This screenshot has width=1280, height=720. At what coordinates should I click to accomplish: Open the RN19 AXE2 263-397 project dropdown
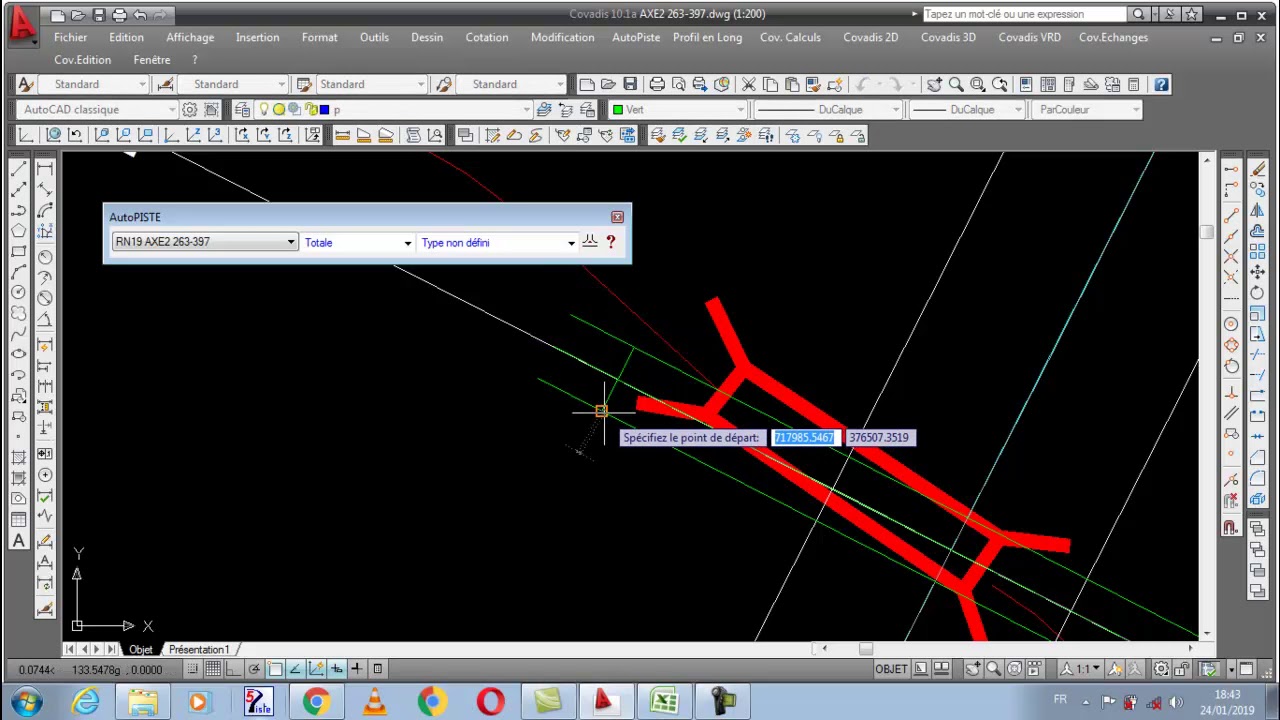point(204,242)
